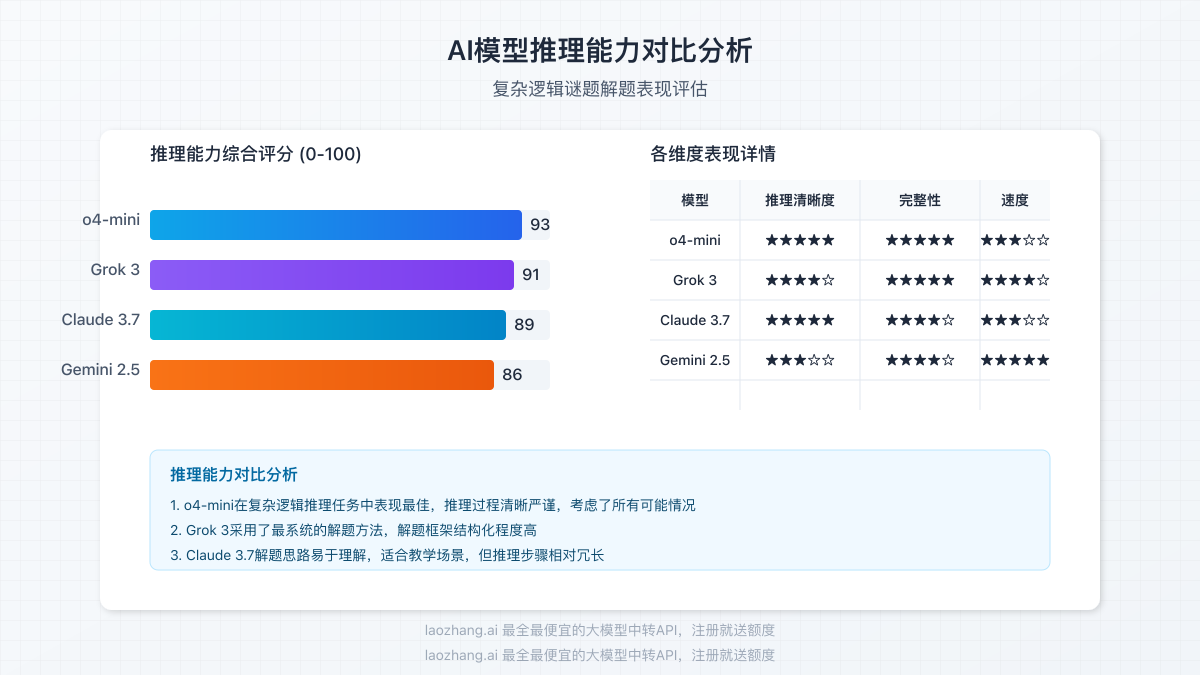Click the 推理清晰度 column header
This screenshot has width=1200, height=675.
800,200
